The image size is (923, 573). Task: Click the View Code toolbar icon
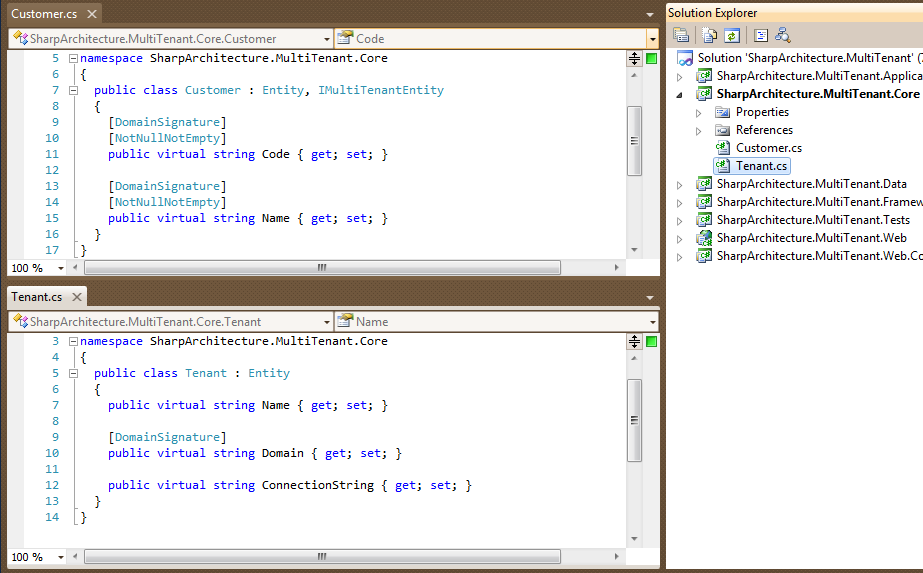pyautogui.click(x=761, y=35)
